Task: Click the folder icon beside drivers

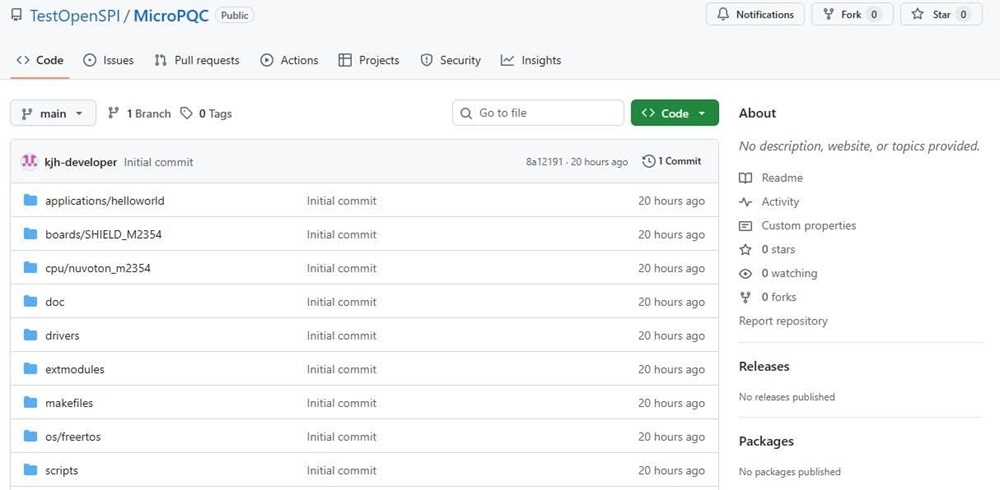Action: pyautogui.click(x=30, y=336)
